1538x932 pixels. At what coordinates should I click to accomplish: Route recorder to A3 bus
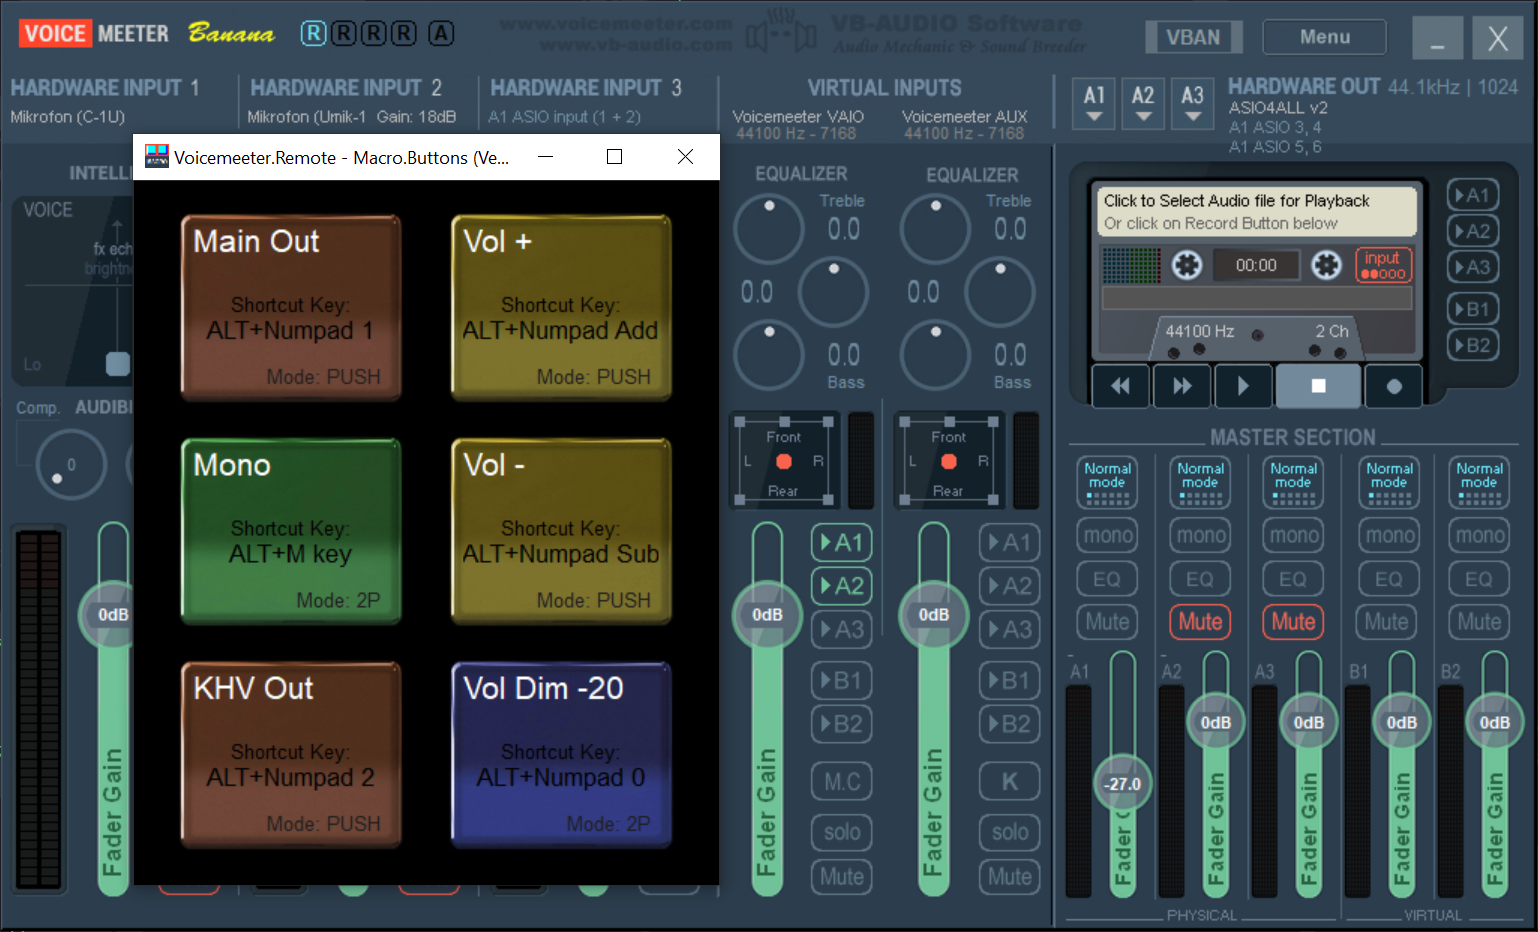click(x=1472, y=267)
